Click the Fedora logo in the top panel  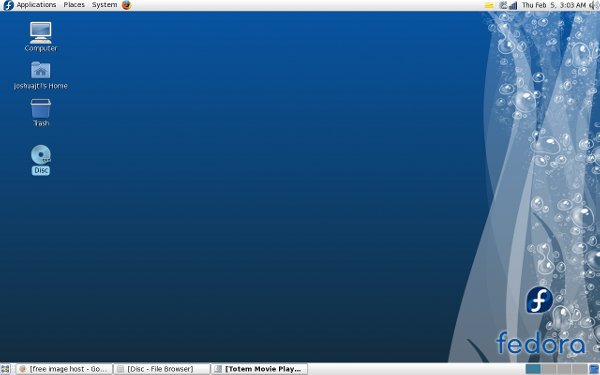point(8,5)
